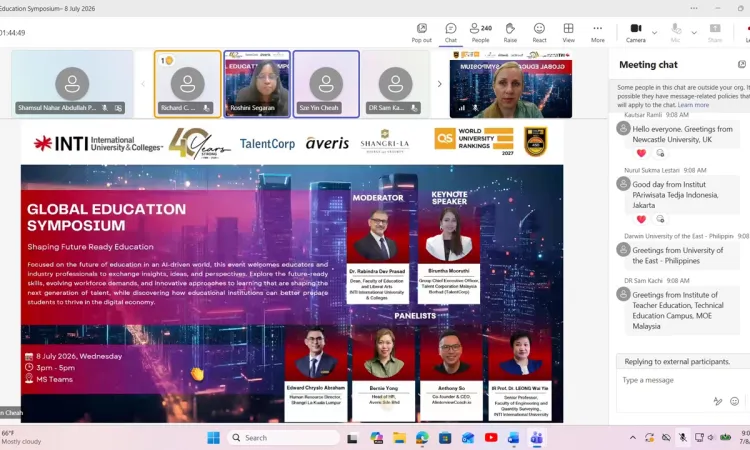Screen dimensions: 750x450
Task: Open the More actions menu
Action: (x=597, y=33)
